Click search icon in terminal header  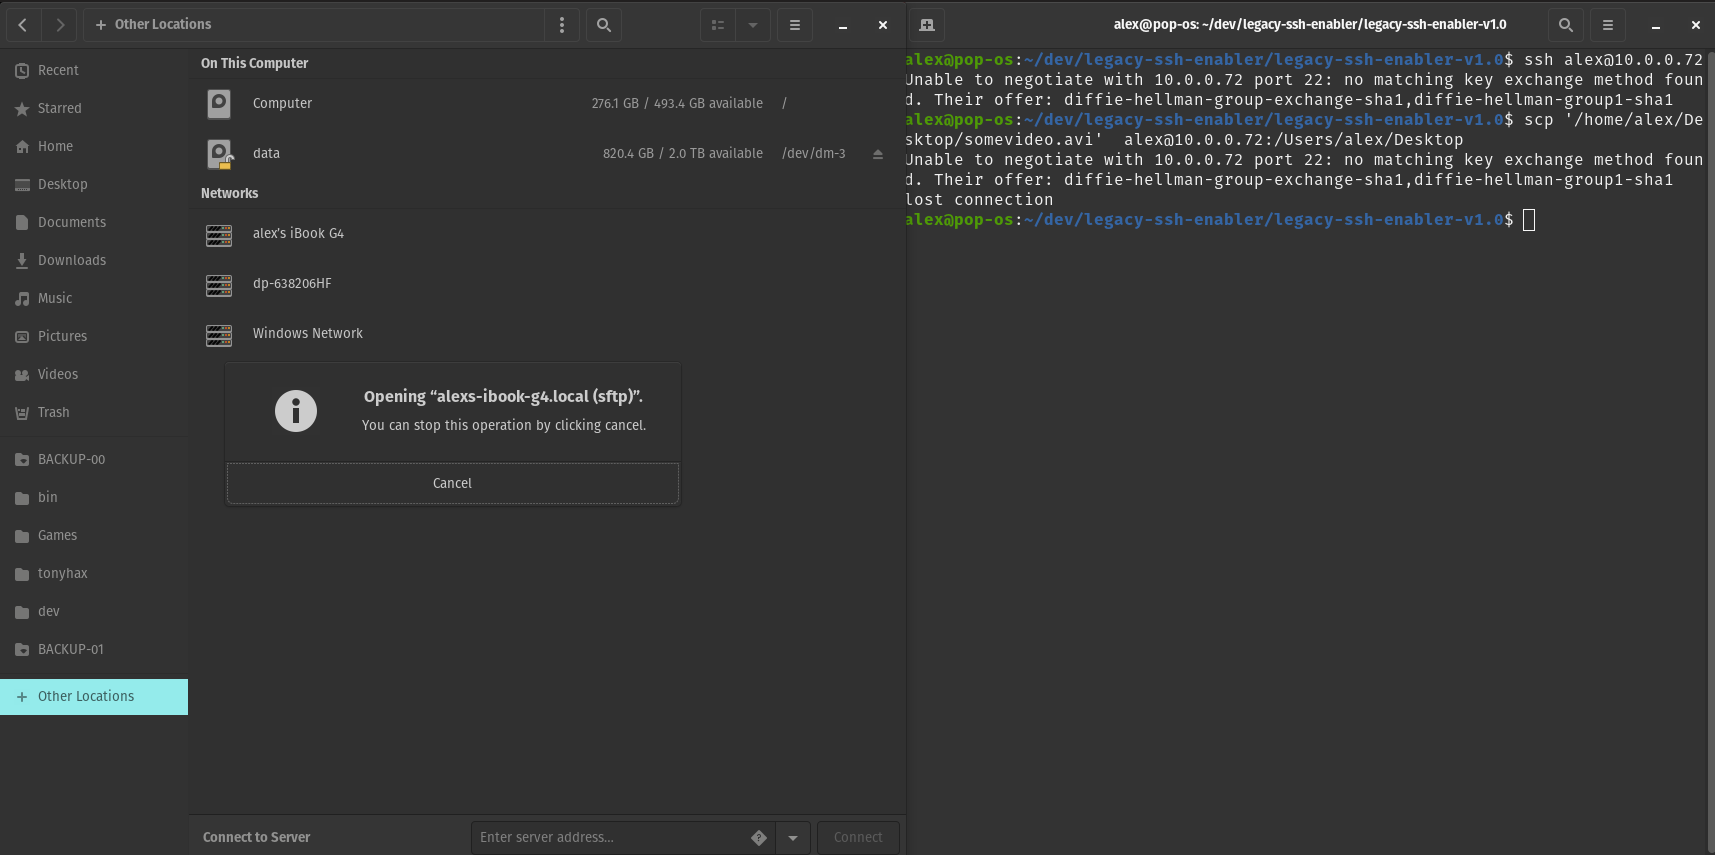(x=1566, y=25)
